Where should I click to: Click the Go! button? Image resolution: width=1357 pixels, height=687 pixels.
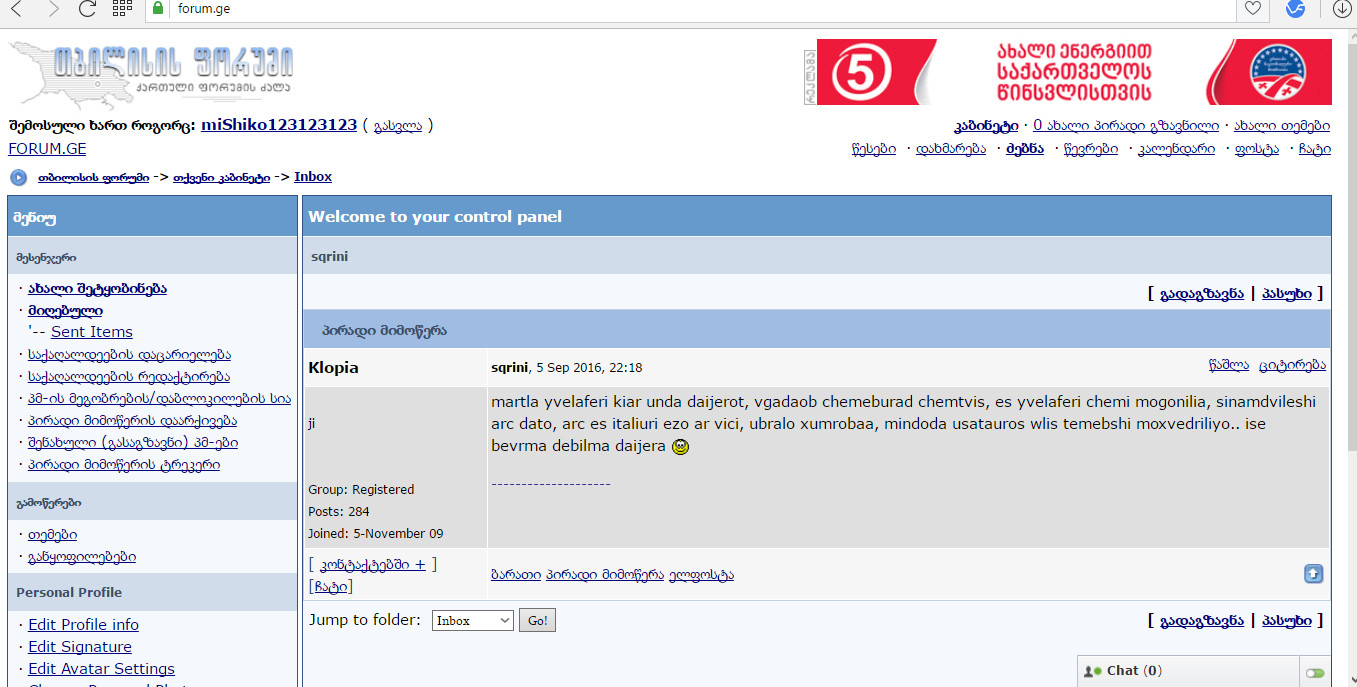(x=537, y=621)
